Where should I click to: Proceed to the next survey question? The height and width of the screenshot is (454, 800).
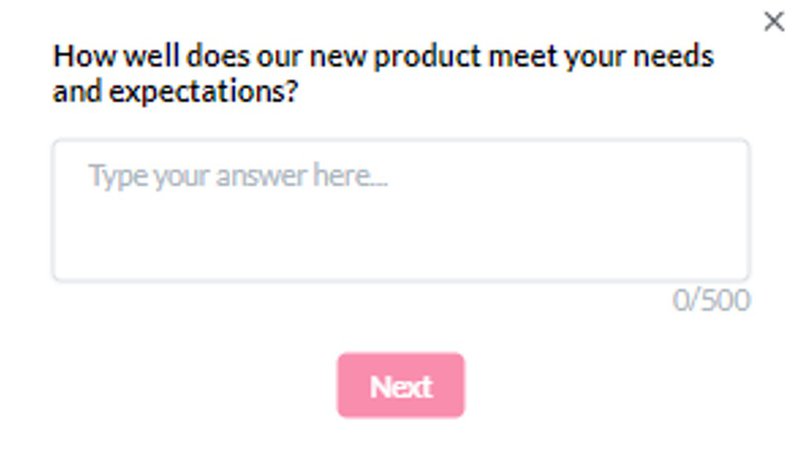400,385
